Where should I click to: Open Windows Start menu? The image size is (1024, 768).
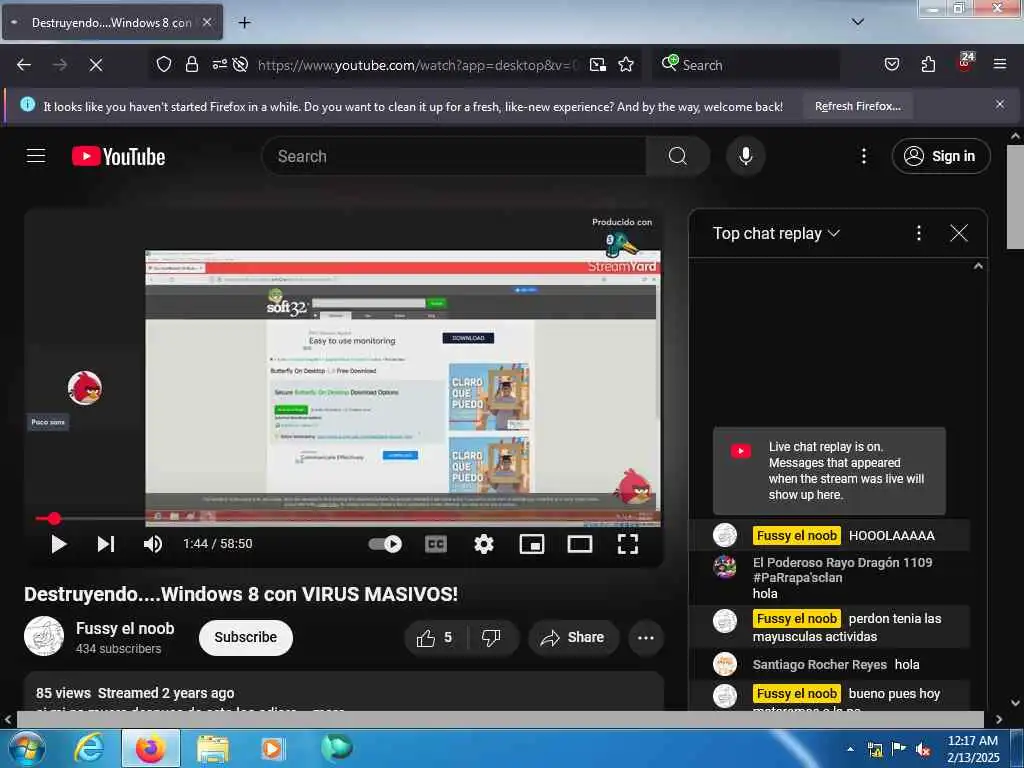26,748
